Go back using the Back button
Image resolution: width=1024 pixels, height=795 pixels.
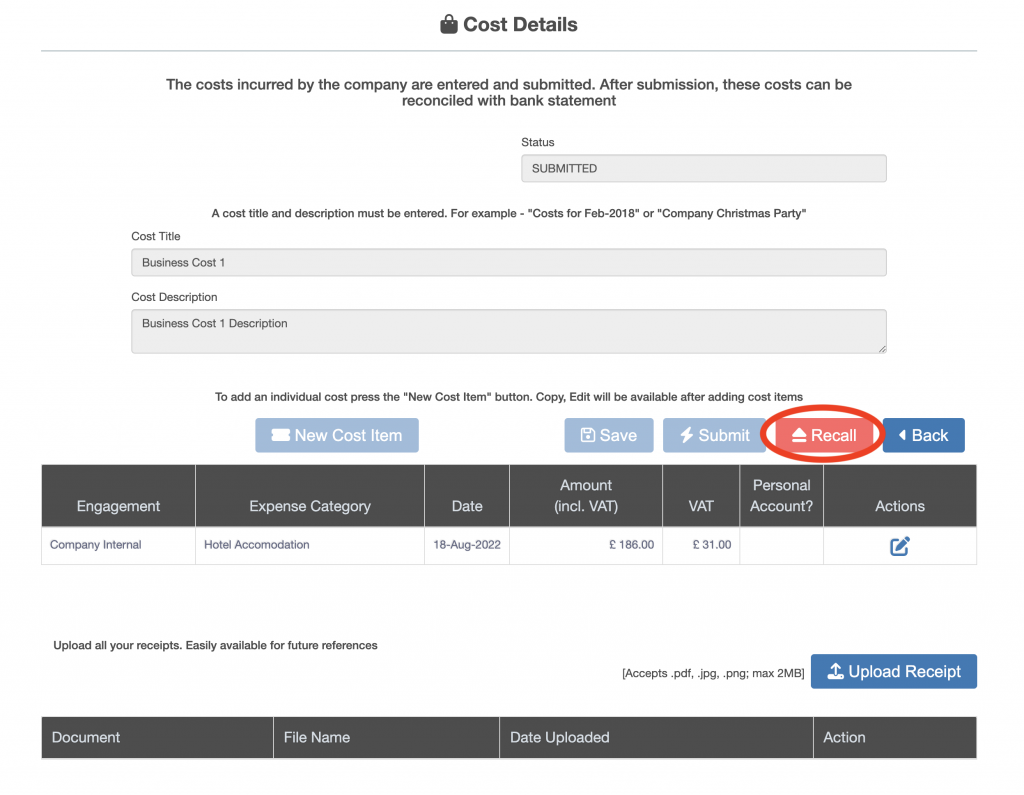click(x=922, y=435)
